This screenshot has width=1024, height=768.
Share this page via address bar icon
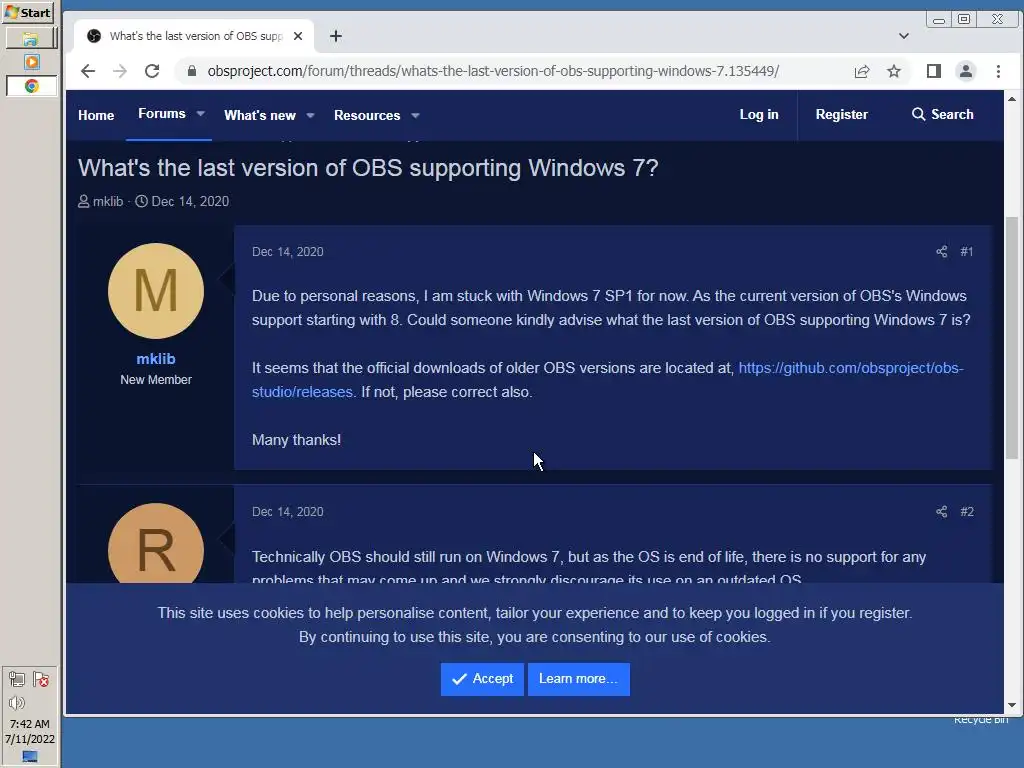862,71
